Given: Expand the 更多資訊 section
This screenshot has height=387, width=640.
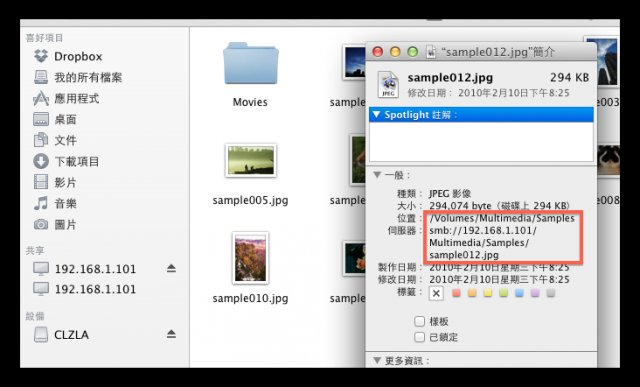Looking at the screenshot, I should 377,360.
